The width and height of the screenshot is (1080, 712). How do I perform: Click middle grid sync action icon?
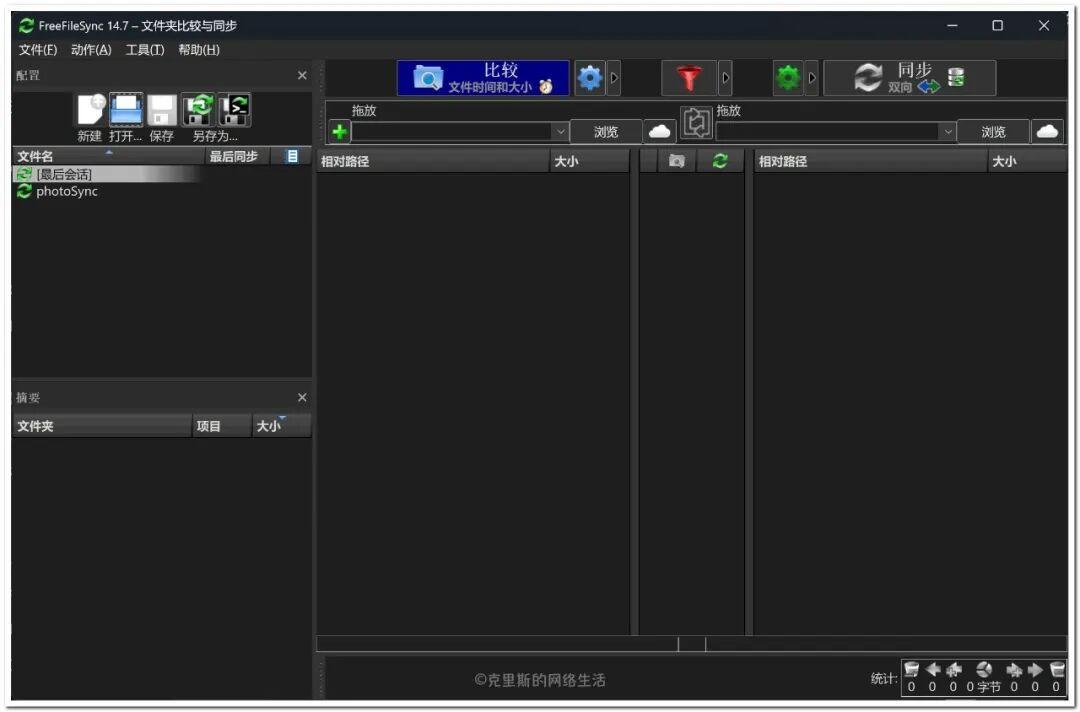tap(720, 161)
